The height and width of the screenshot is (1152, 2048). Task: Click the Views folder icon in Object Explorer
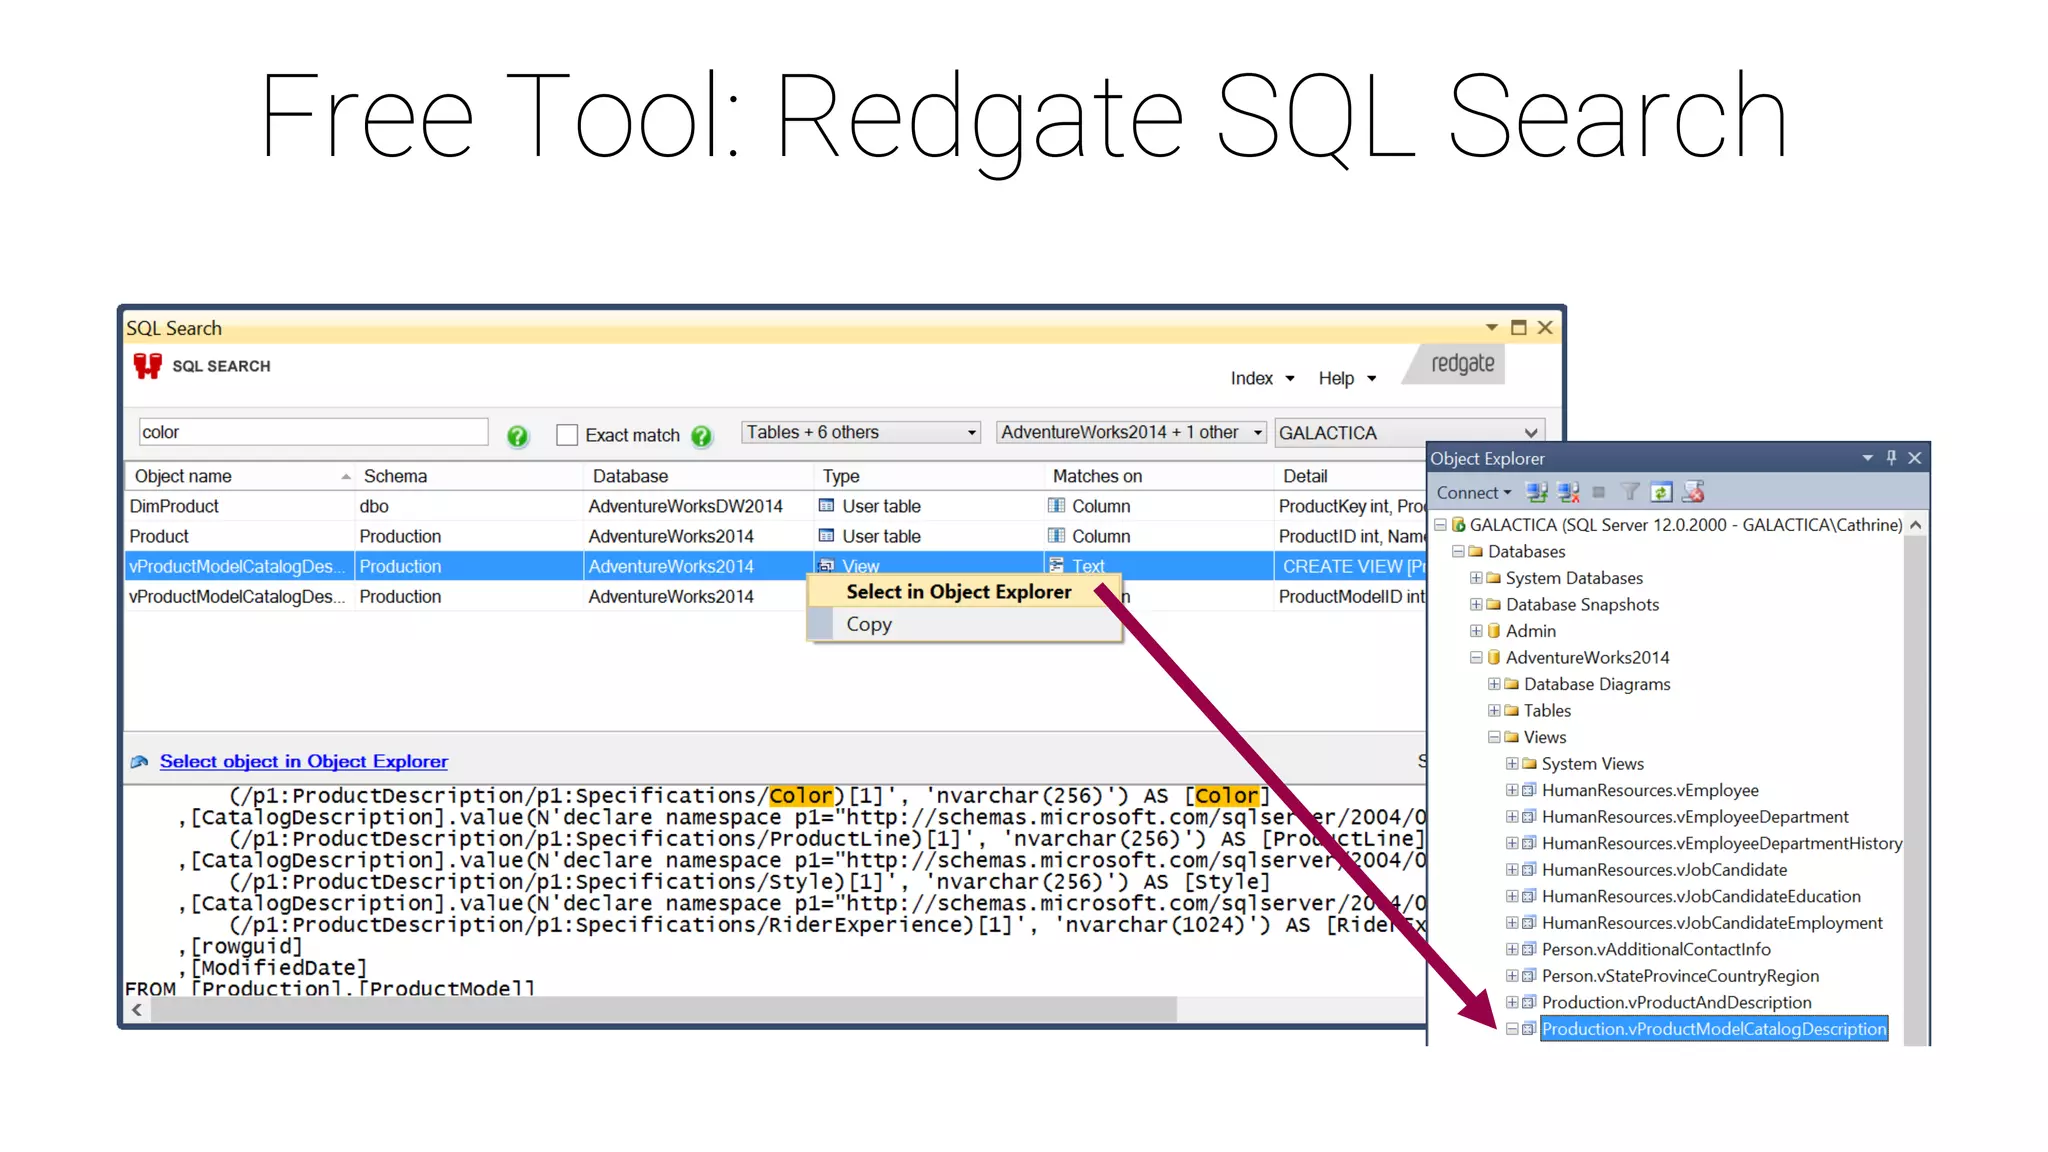(1511, 737)
